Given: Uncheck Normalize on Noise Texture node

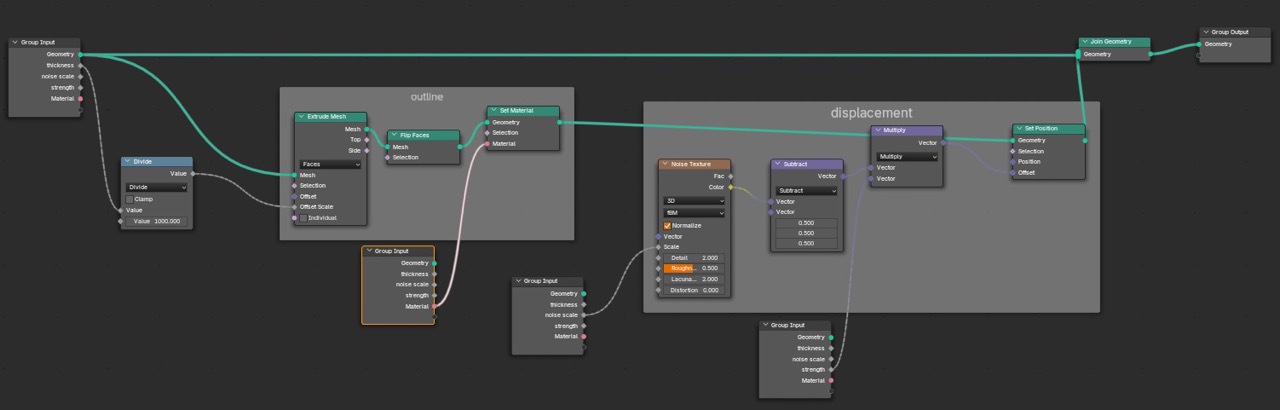Looking at the screenshot, I should 667,225.
